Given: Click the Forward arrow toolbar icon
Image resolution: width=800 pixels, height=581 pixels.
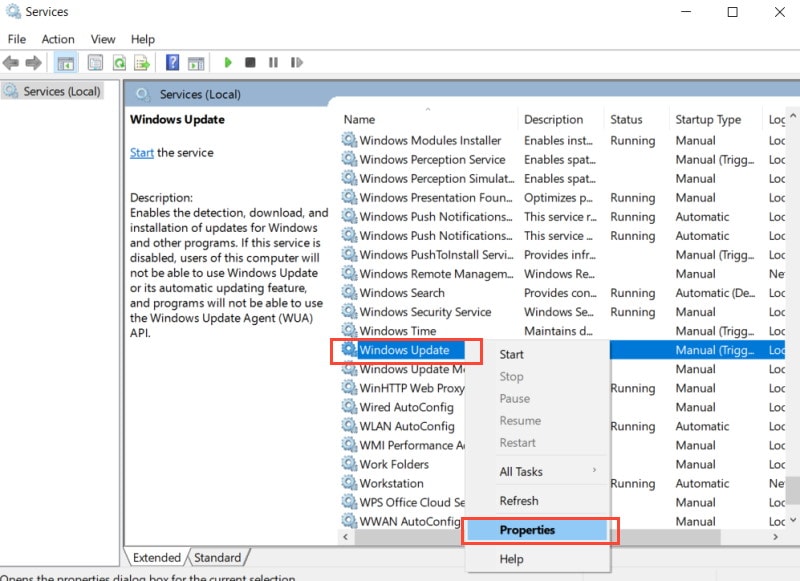Looking at the screenshot, I should pyautogui.click(x=34, y=63).
